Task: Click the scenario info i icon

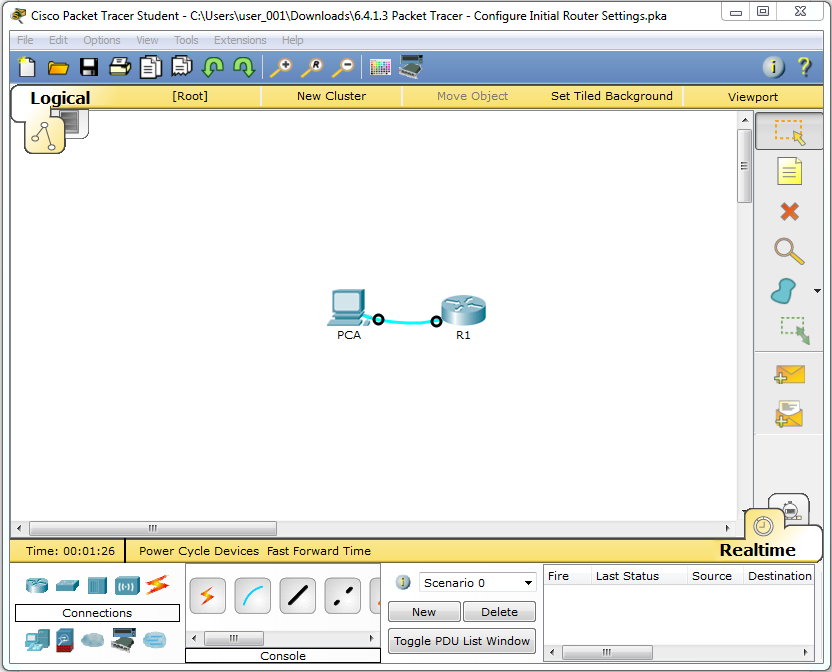Action: [x=403, y=582]
